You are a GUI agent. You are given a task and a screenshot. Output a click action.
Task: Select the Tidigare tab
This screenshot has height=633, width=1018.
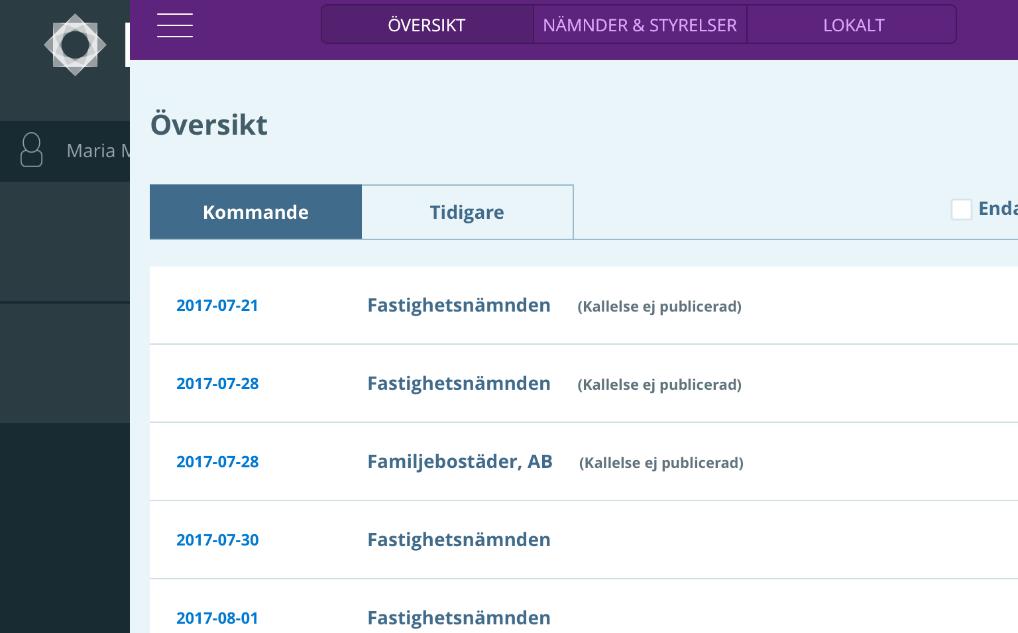[x=467, y=212]
